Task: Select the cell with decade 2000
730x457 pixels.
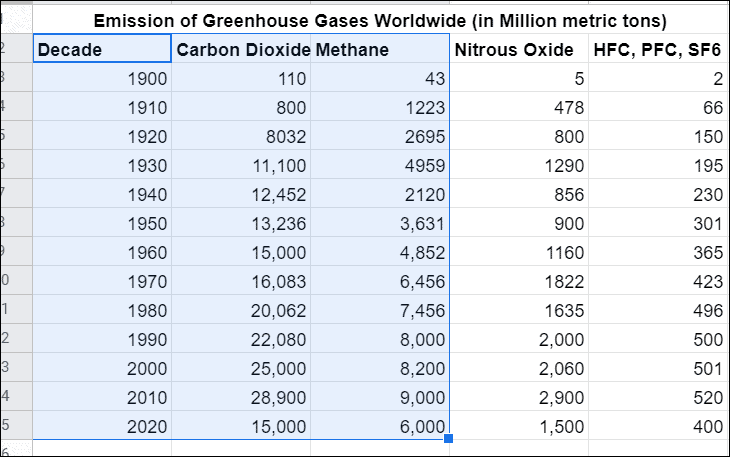Action: click(x=102, y=368)
